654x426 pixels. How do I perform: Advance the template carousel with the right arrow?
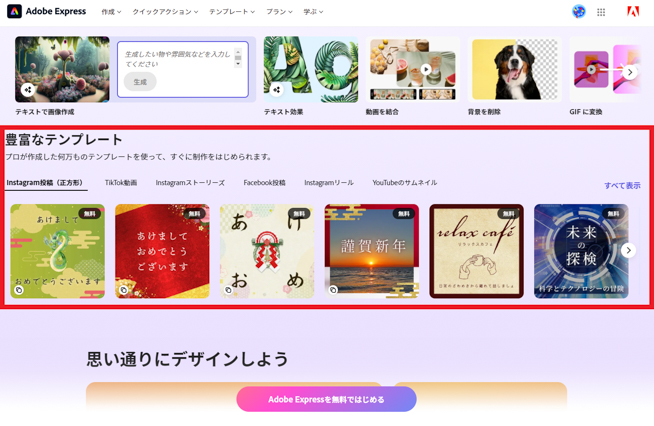pos(628,251)
